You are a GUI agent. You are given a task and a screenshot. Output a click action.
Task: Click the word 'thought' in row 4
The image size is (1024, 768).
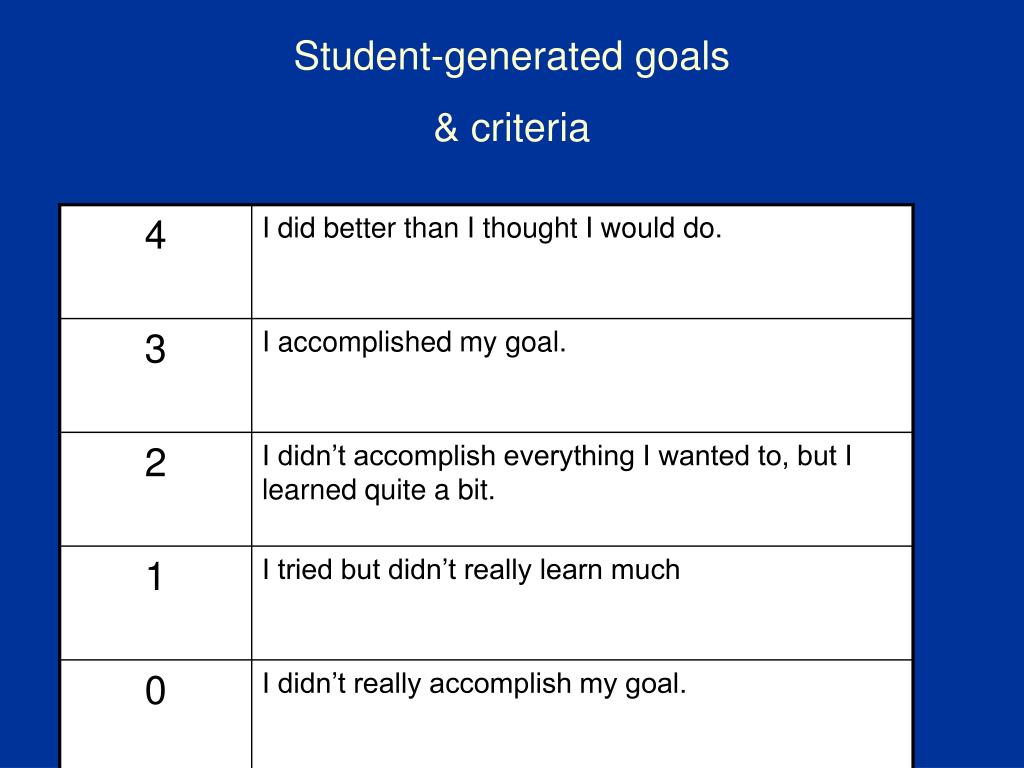click(x=530, y=229)
